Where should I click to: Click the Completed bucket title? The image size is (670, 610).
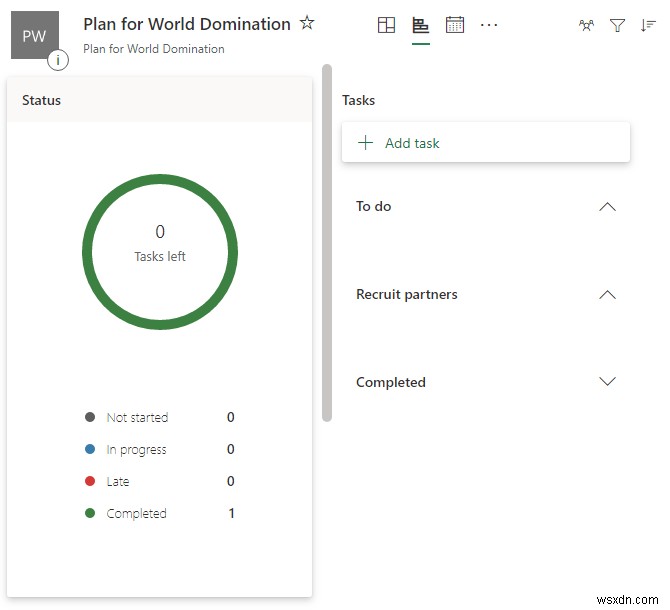pos(391,382)
